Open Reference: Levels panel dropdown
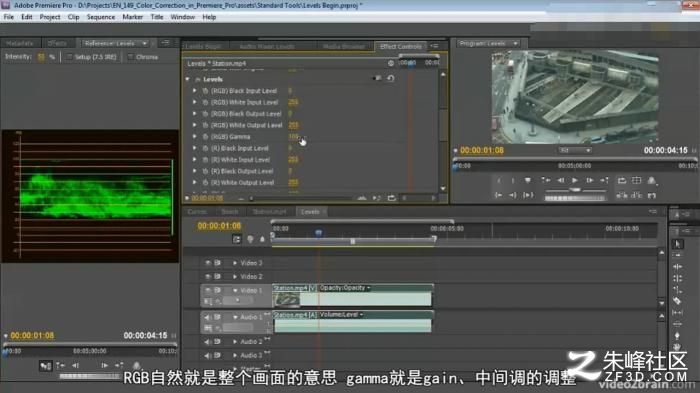700x393 pixels. coord(145,43)
